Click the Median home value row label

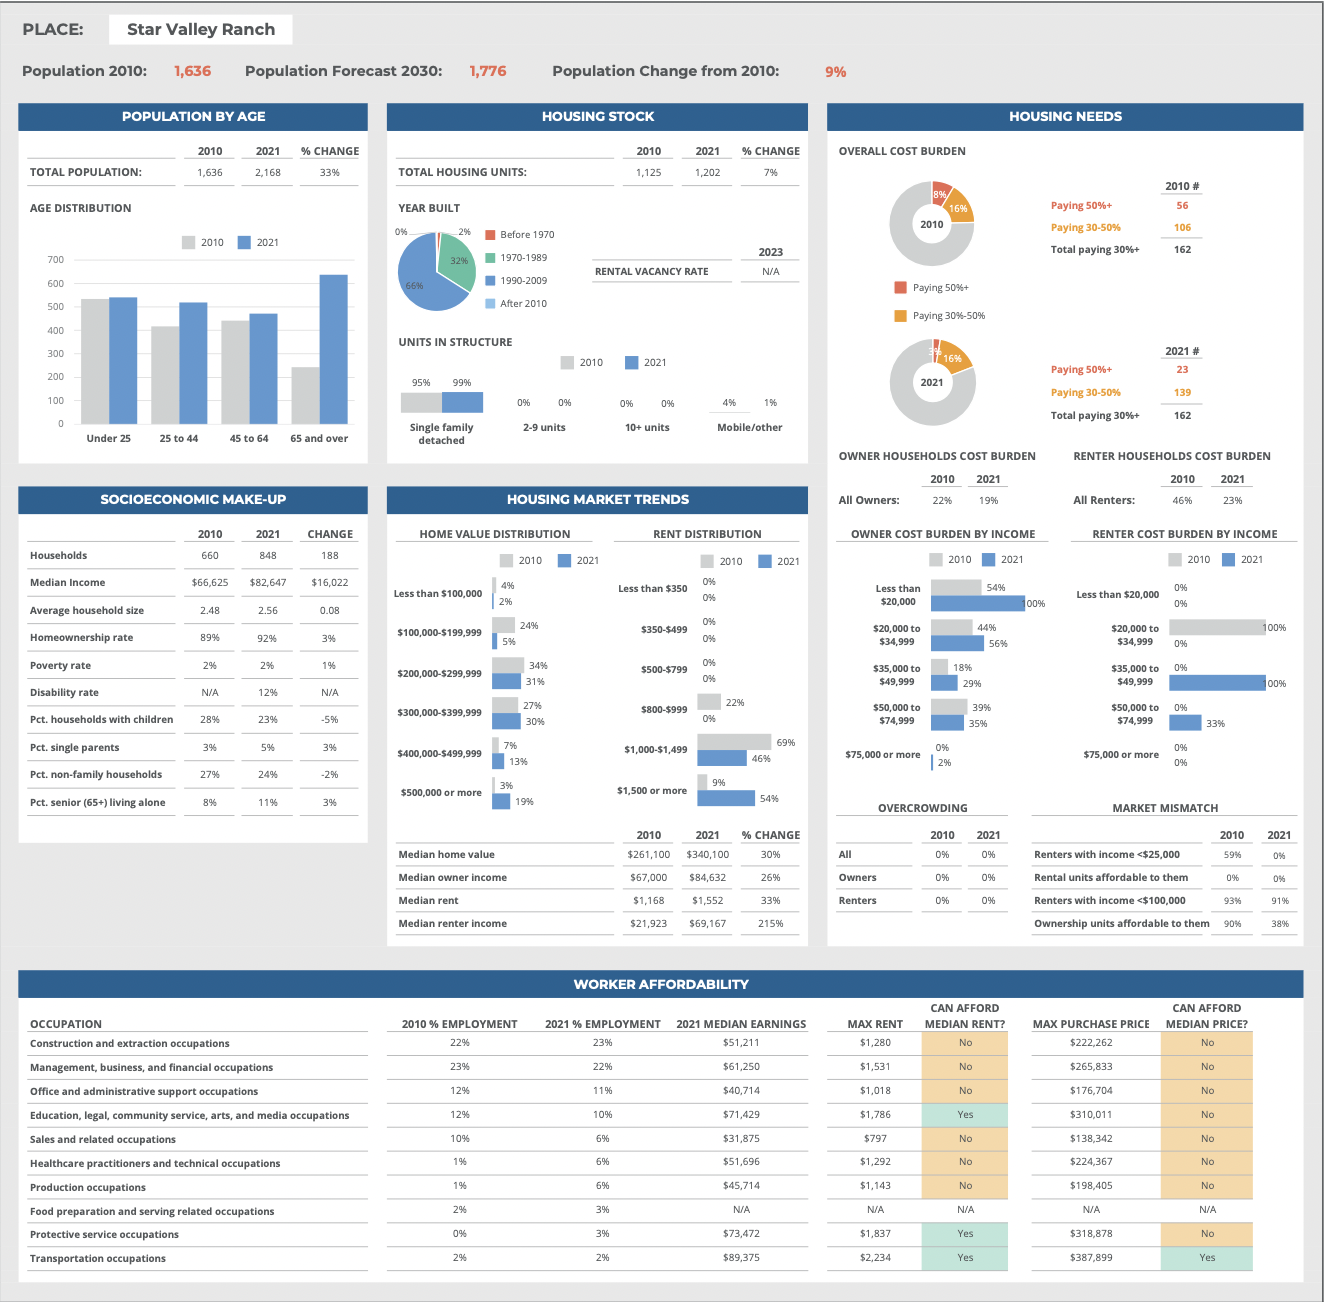tap(446, 855)
